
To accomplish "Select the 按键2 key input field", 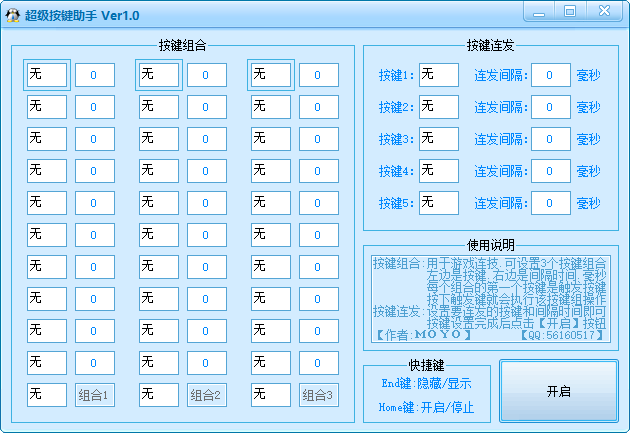I will [x=439, y=107].
